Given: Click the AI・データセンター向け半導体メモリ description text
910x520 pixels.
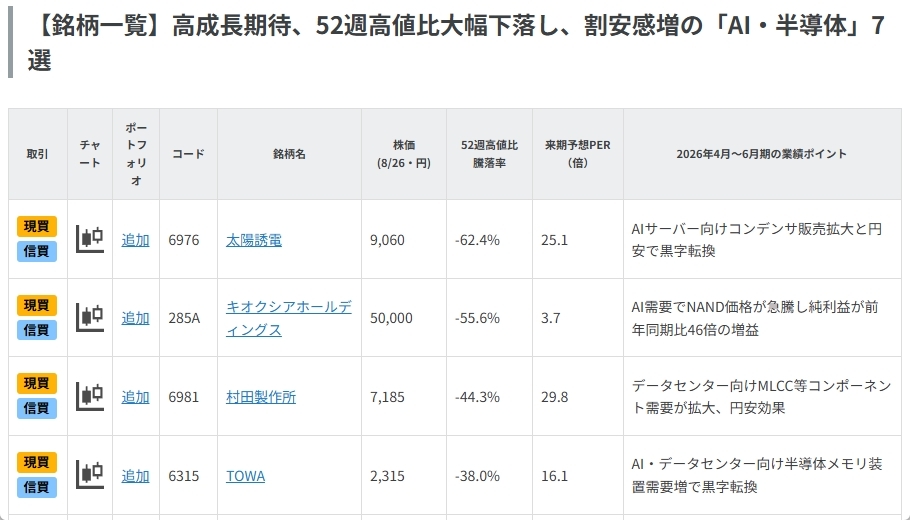Looking at the screenshot, I should (x=757, y=476).
